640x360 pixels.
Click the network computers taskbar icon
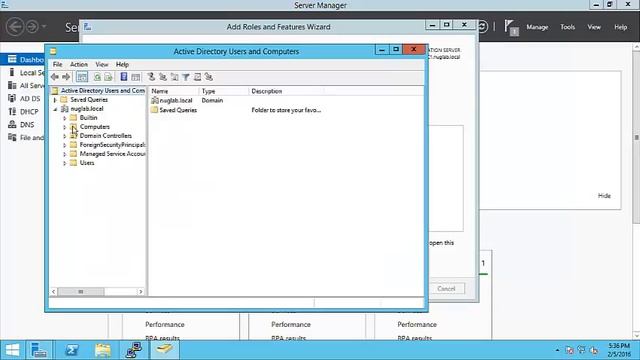pyautogui.click(x=133, y=350)
